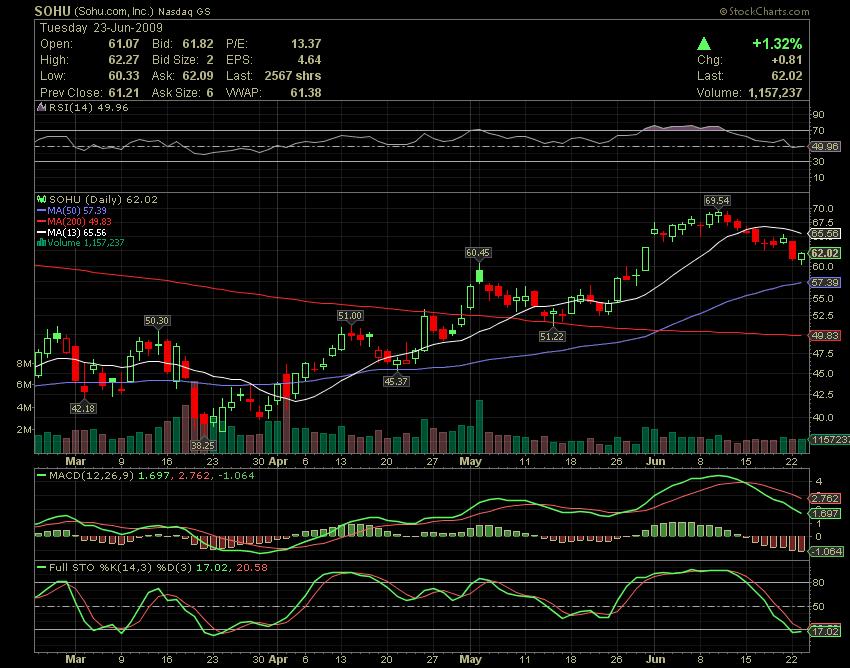Viewport: 850px width, 668px height.
Task: Click the green line marker before MACD(12,26,9)
Action: click(x=42, y=476)
